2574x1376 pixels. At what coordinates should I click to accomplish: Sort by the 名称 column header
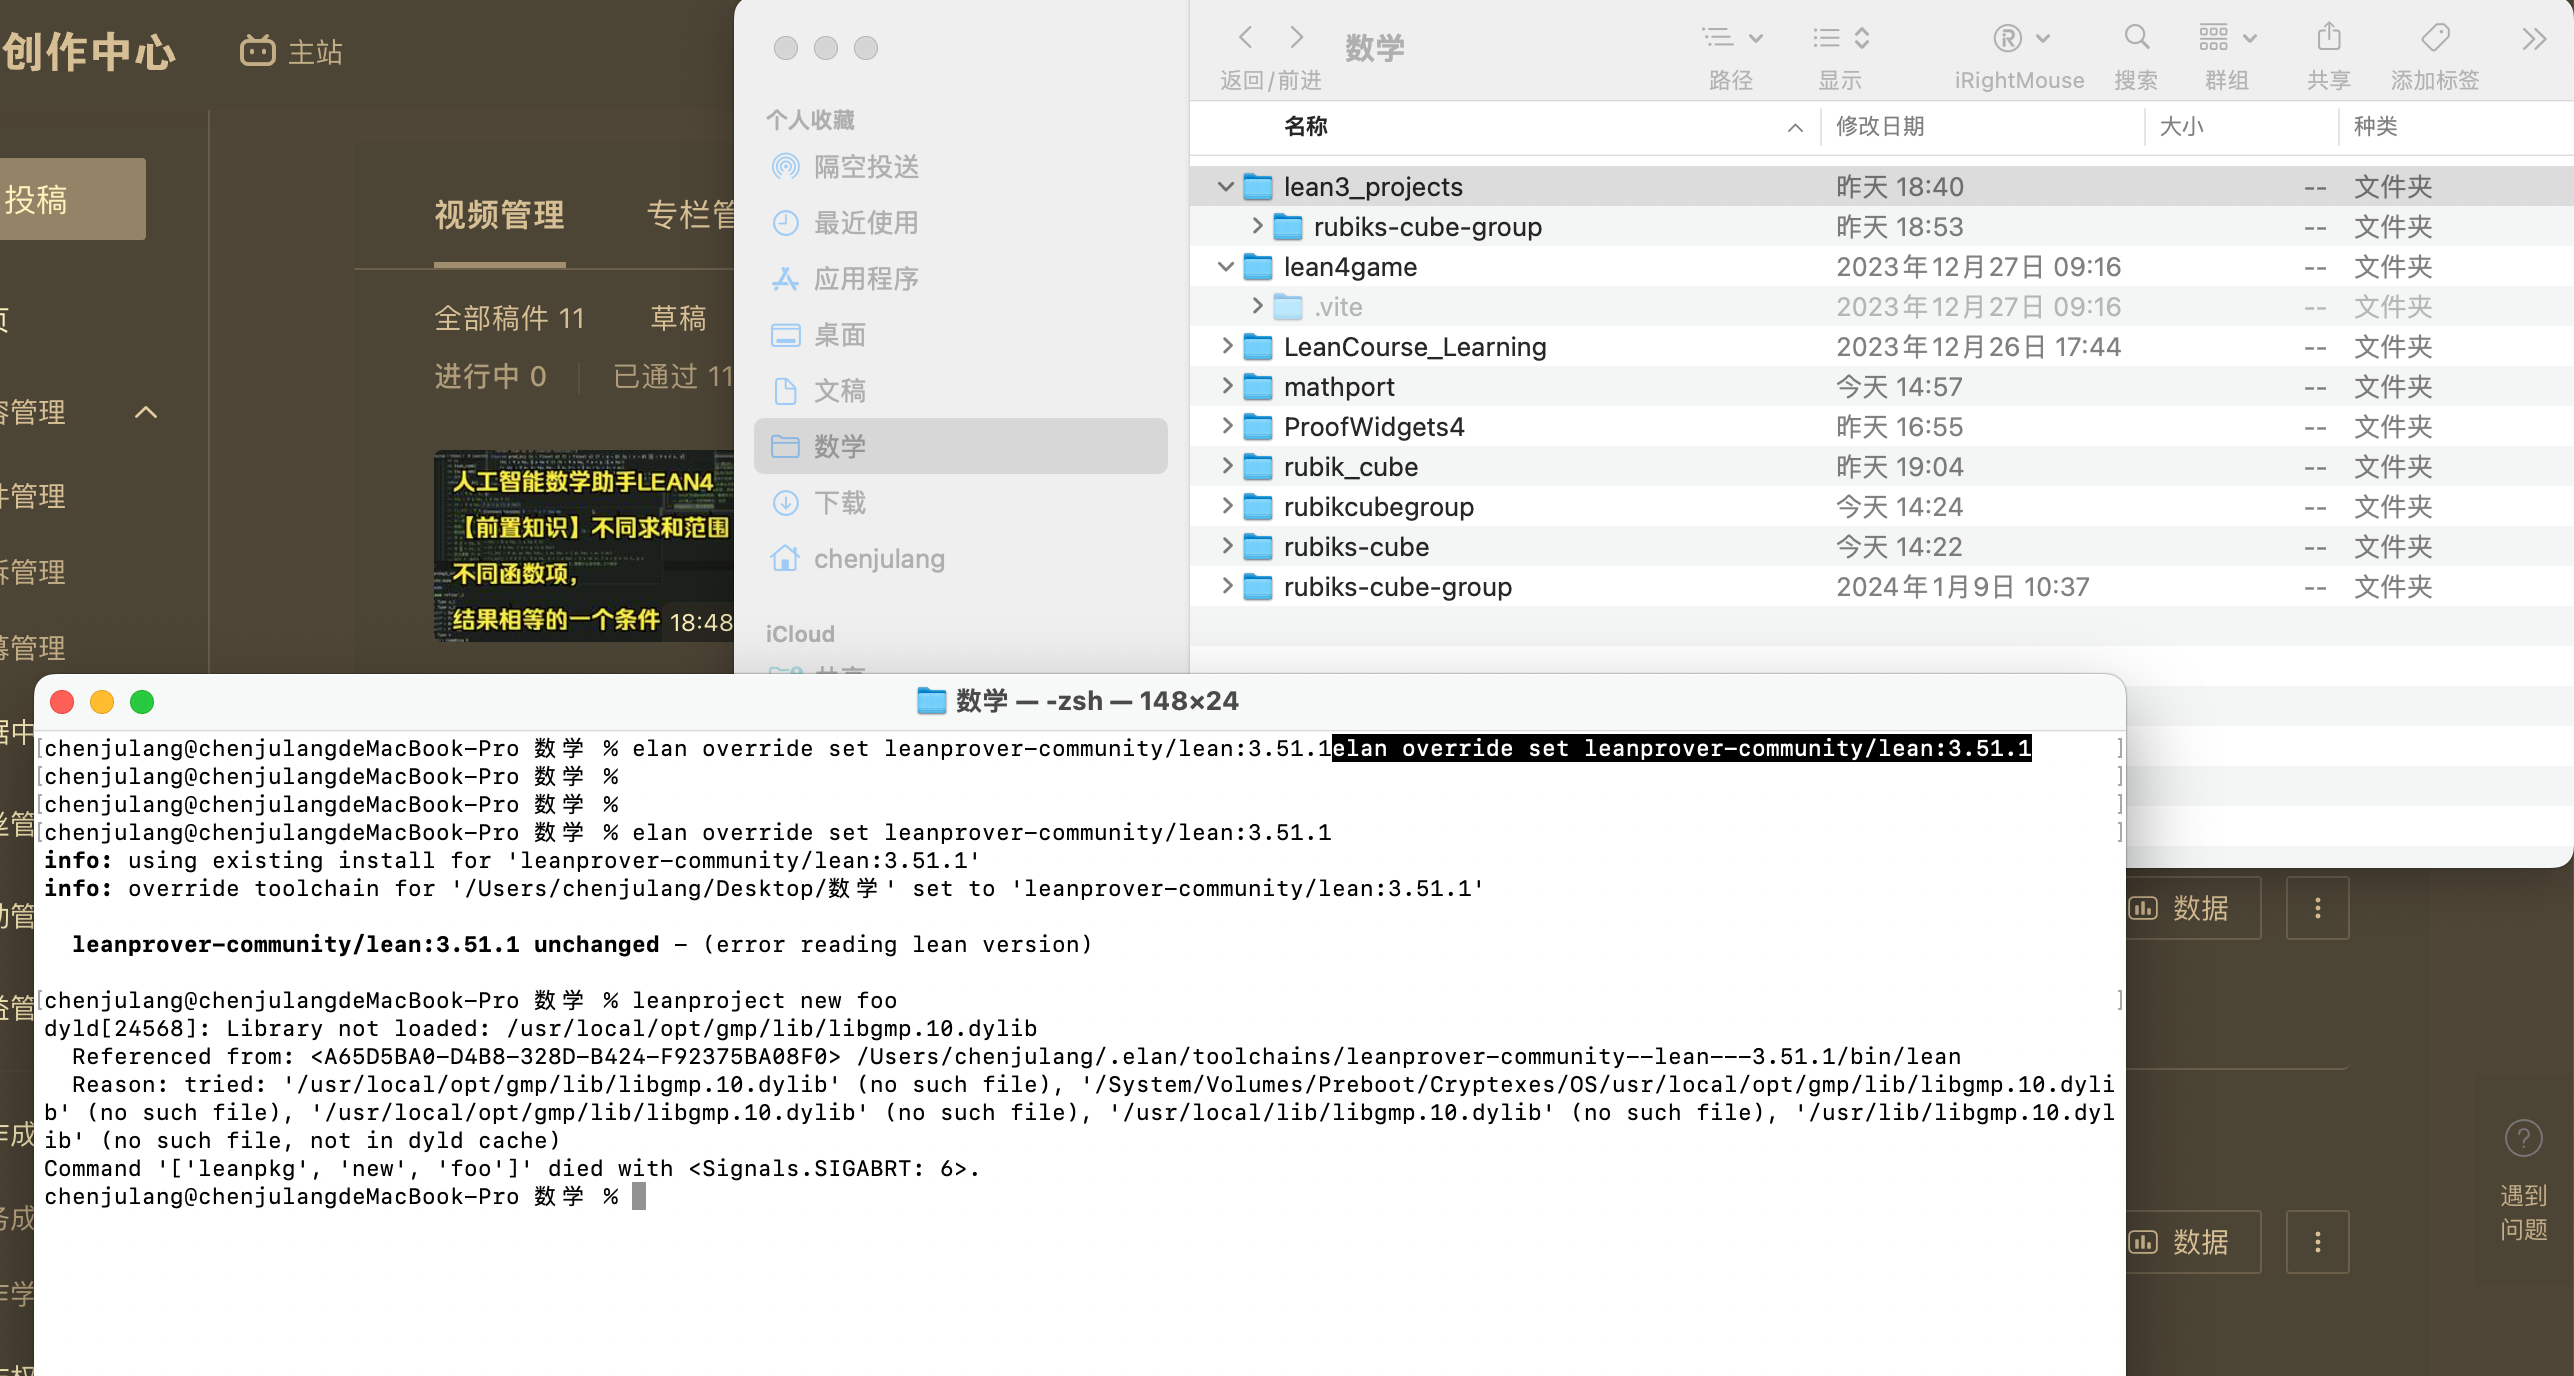coord(1305,126)
